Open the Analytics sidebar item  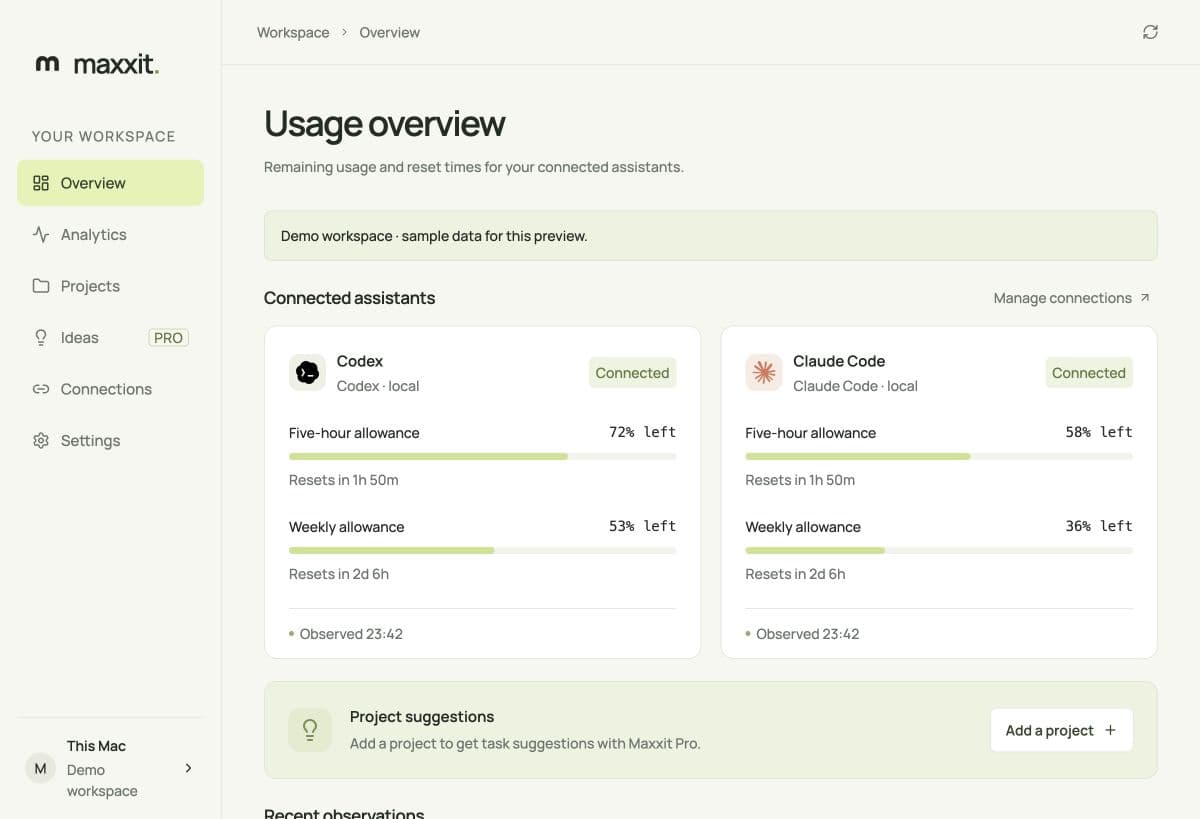(110, 234)
